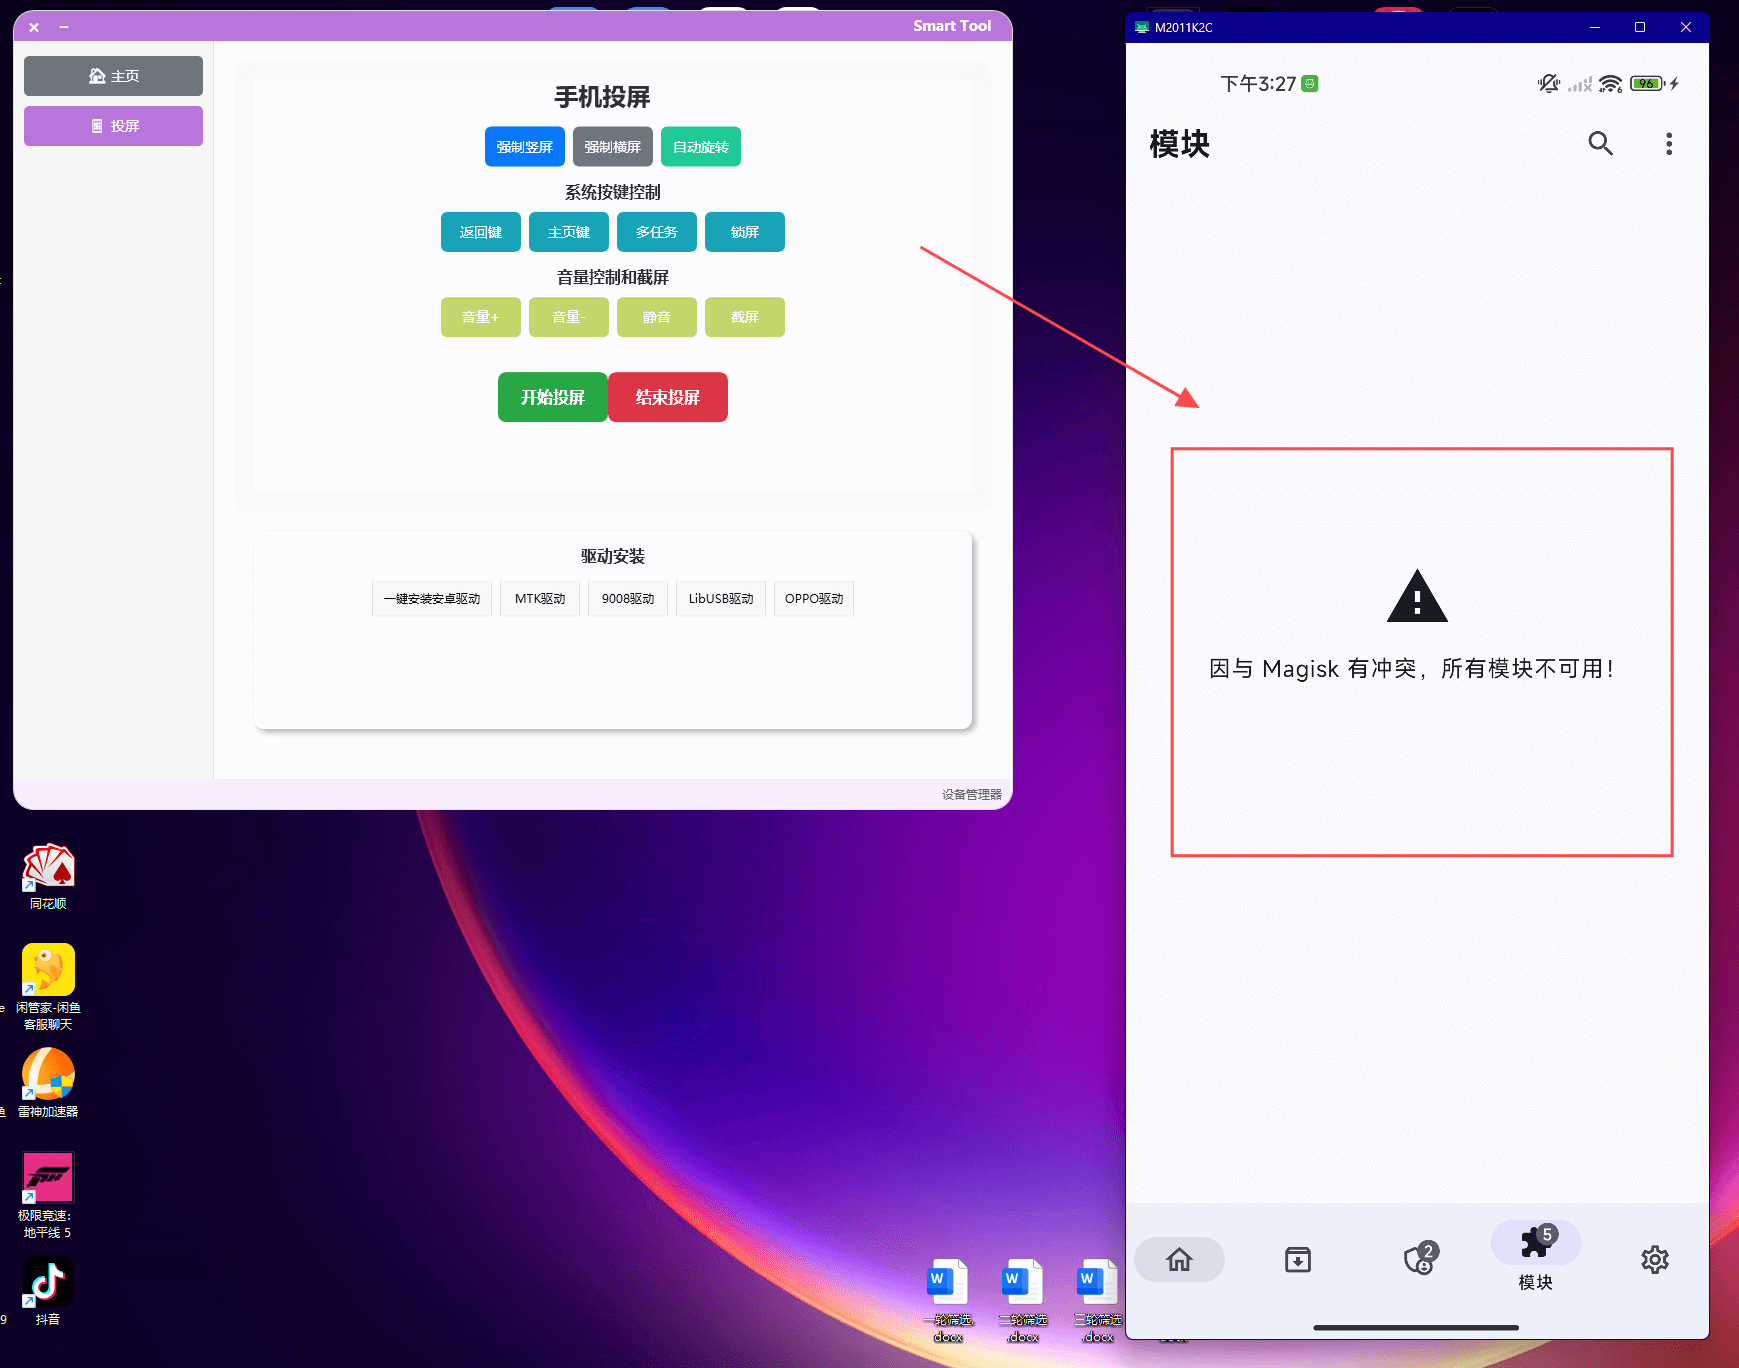The height and width of the screenshot is (1368, 1739).
Task: Tap the 主页键 home key button
Action: tap(569, 232)
